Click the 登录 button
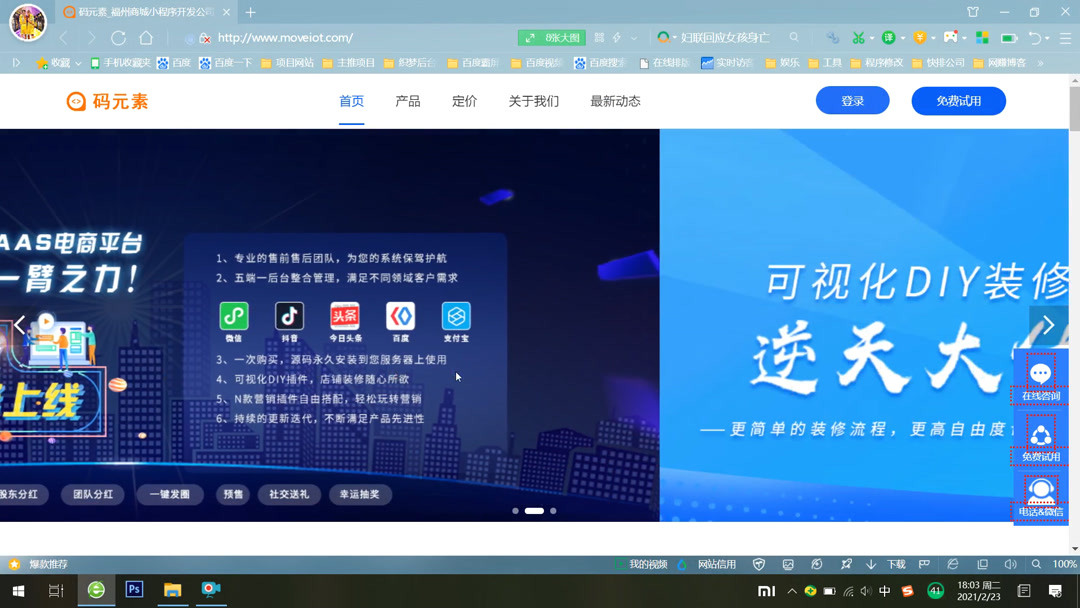The image size is (1080, 608). point(851,100)
